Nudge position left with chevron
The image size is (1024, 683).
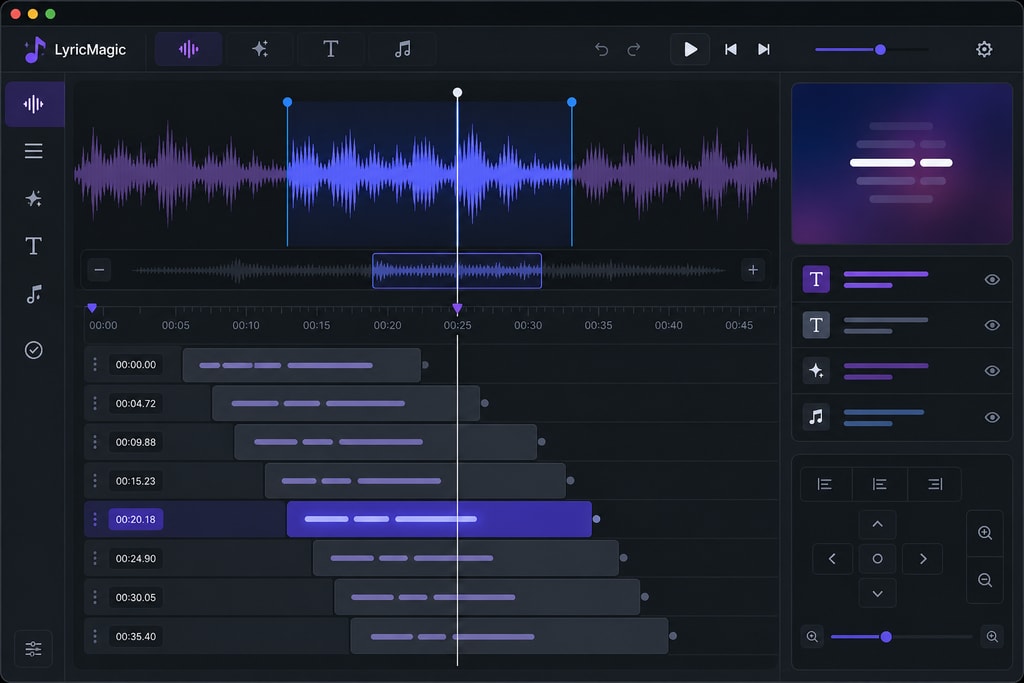(832, 559)
